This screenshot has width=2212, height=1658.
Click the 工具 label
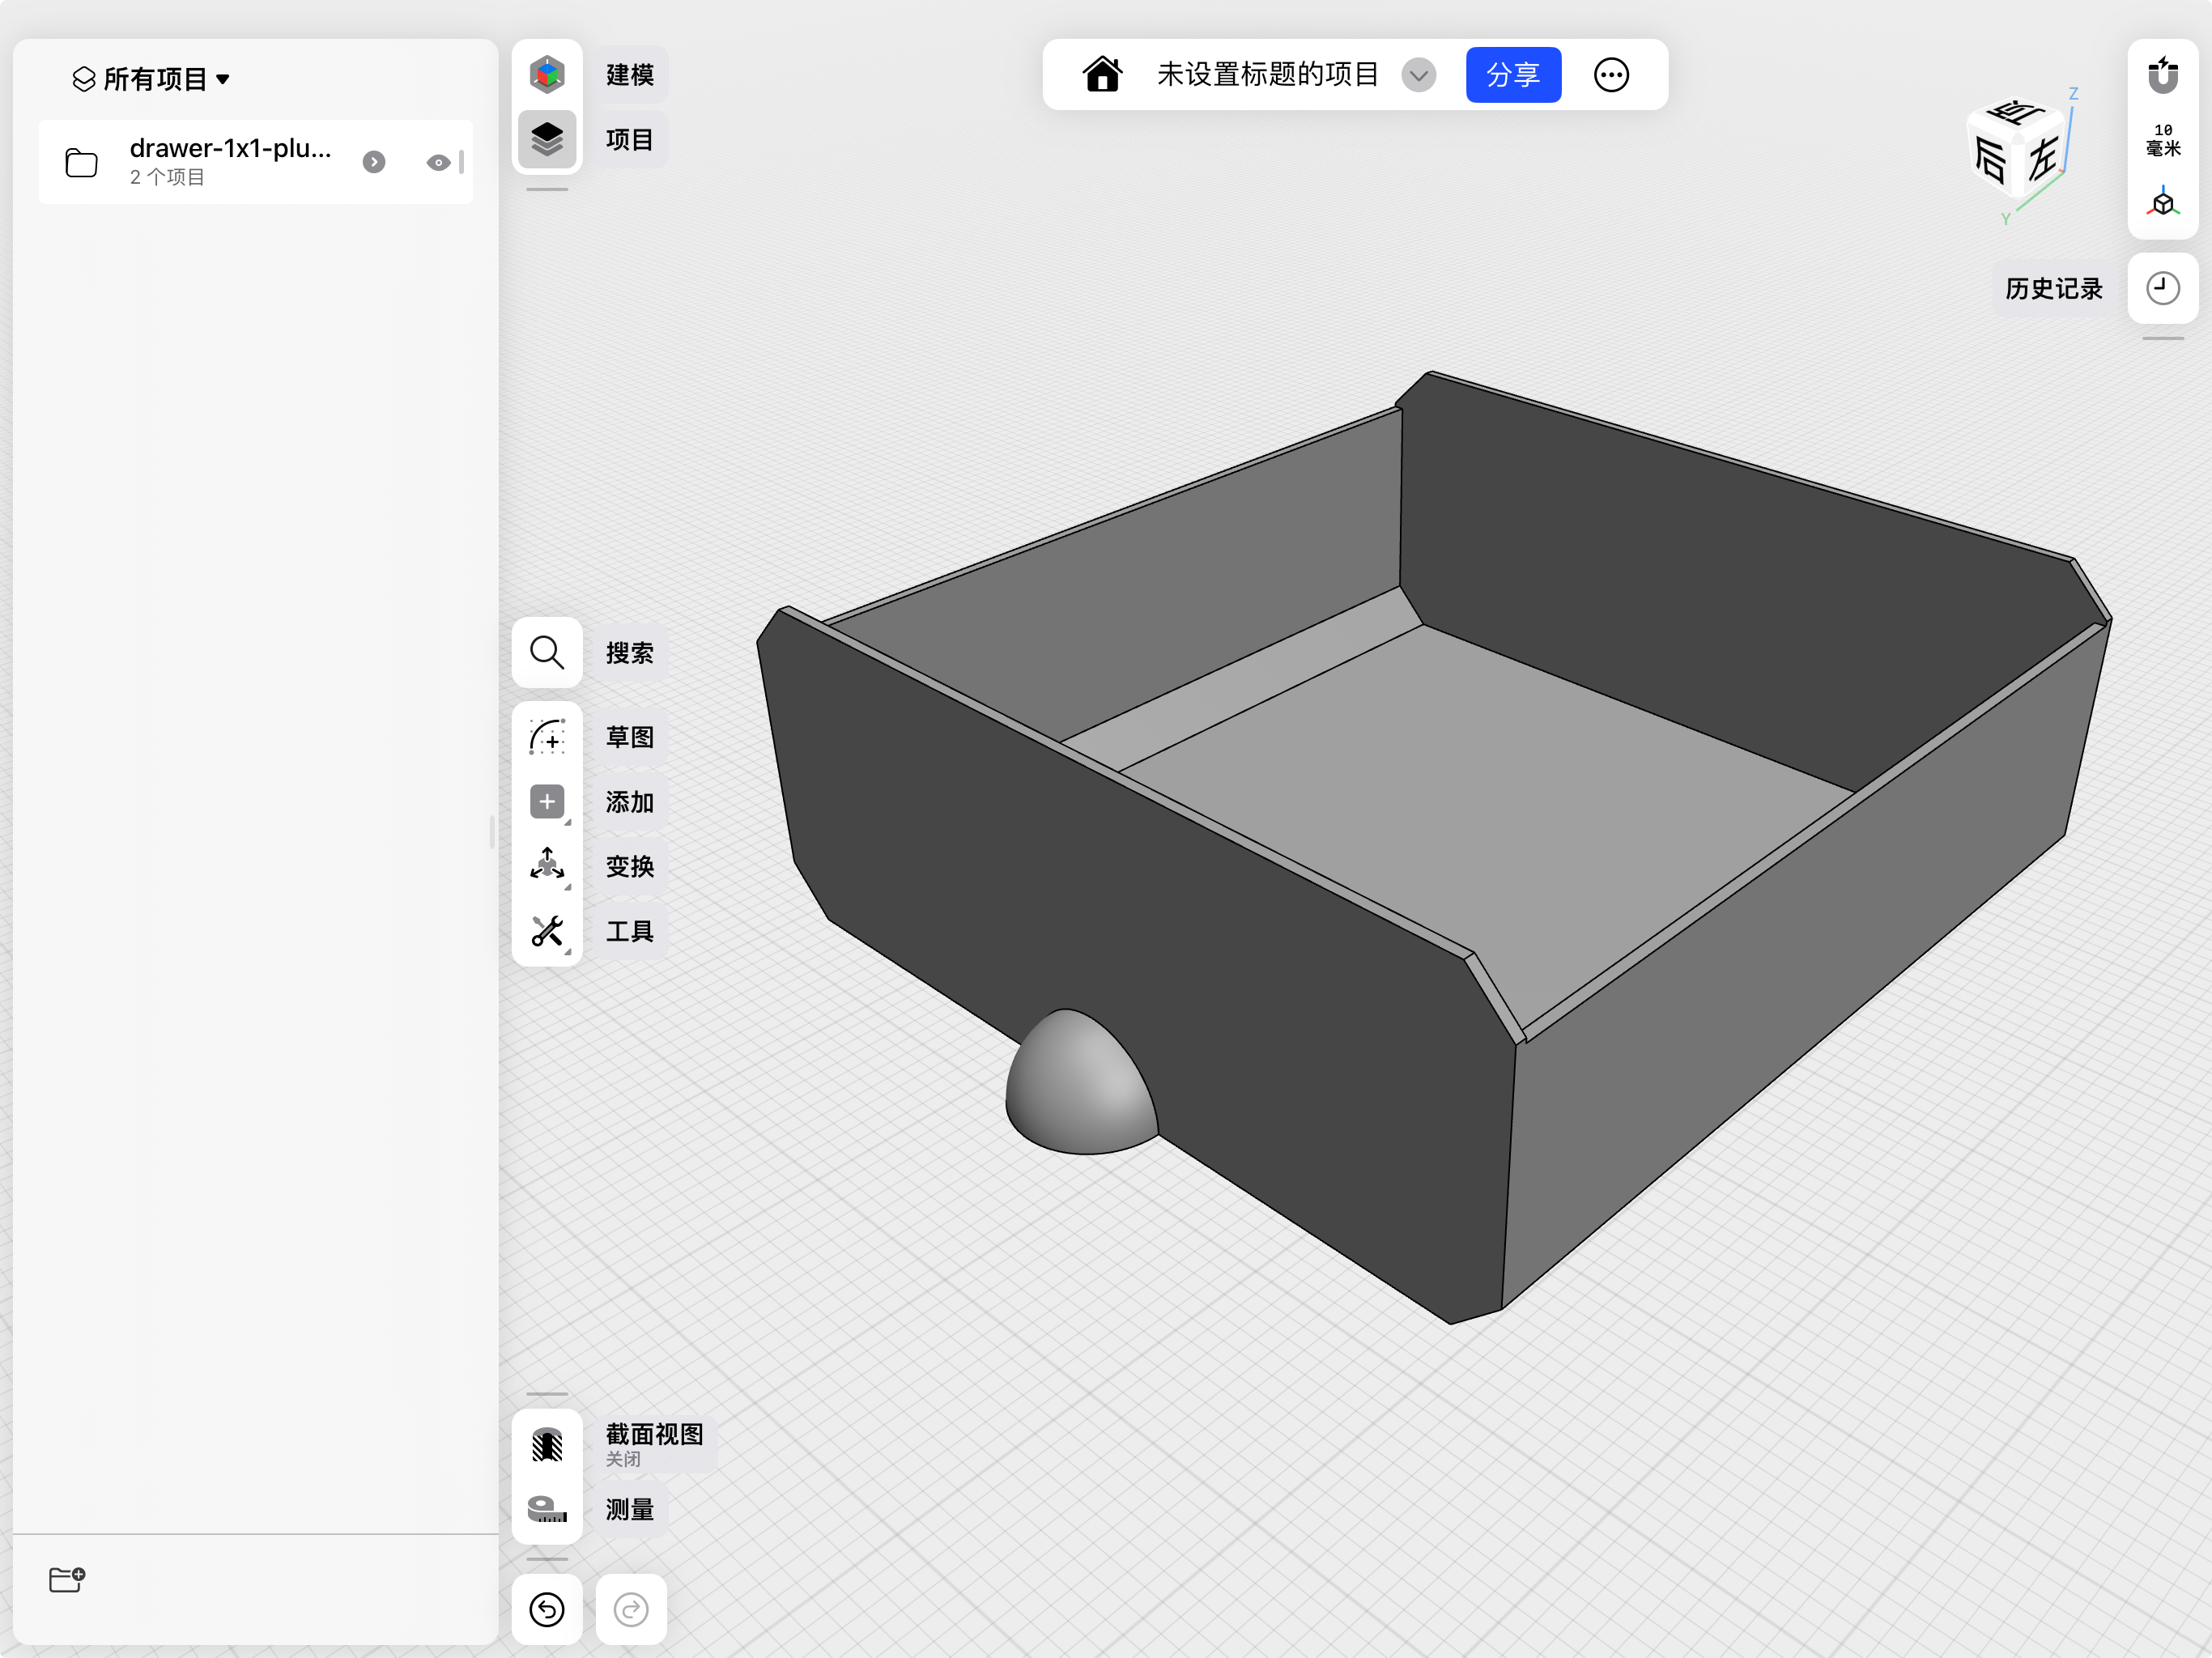[630, 931]
